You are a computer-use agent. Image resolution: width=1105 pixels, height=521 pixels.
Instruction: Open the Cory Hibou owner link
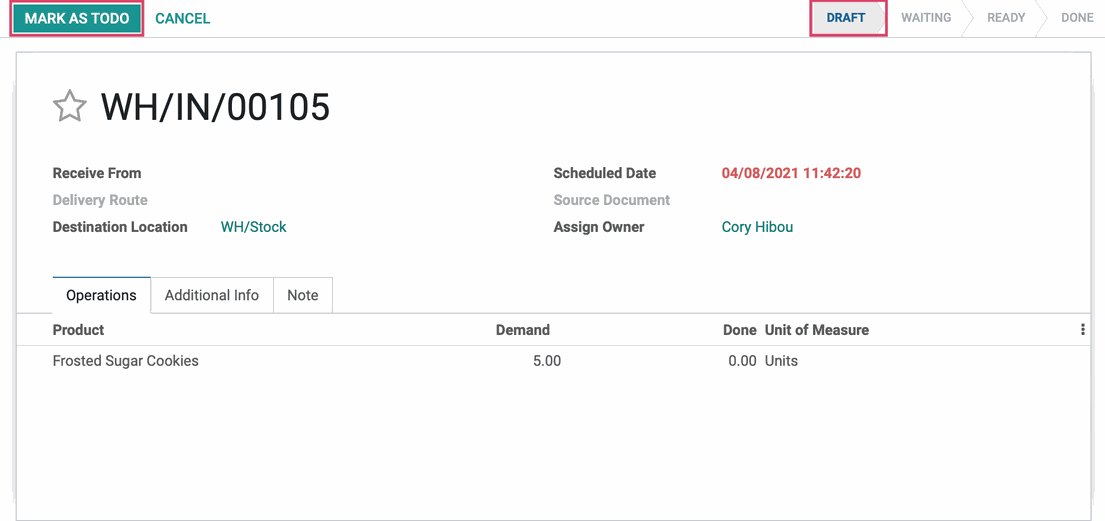(x=758, y=227)
